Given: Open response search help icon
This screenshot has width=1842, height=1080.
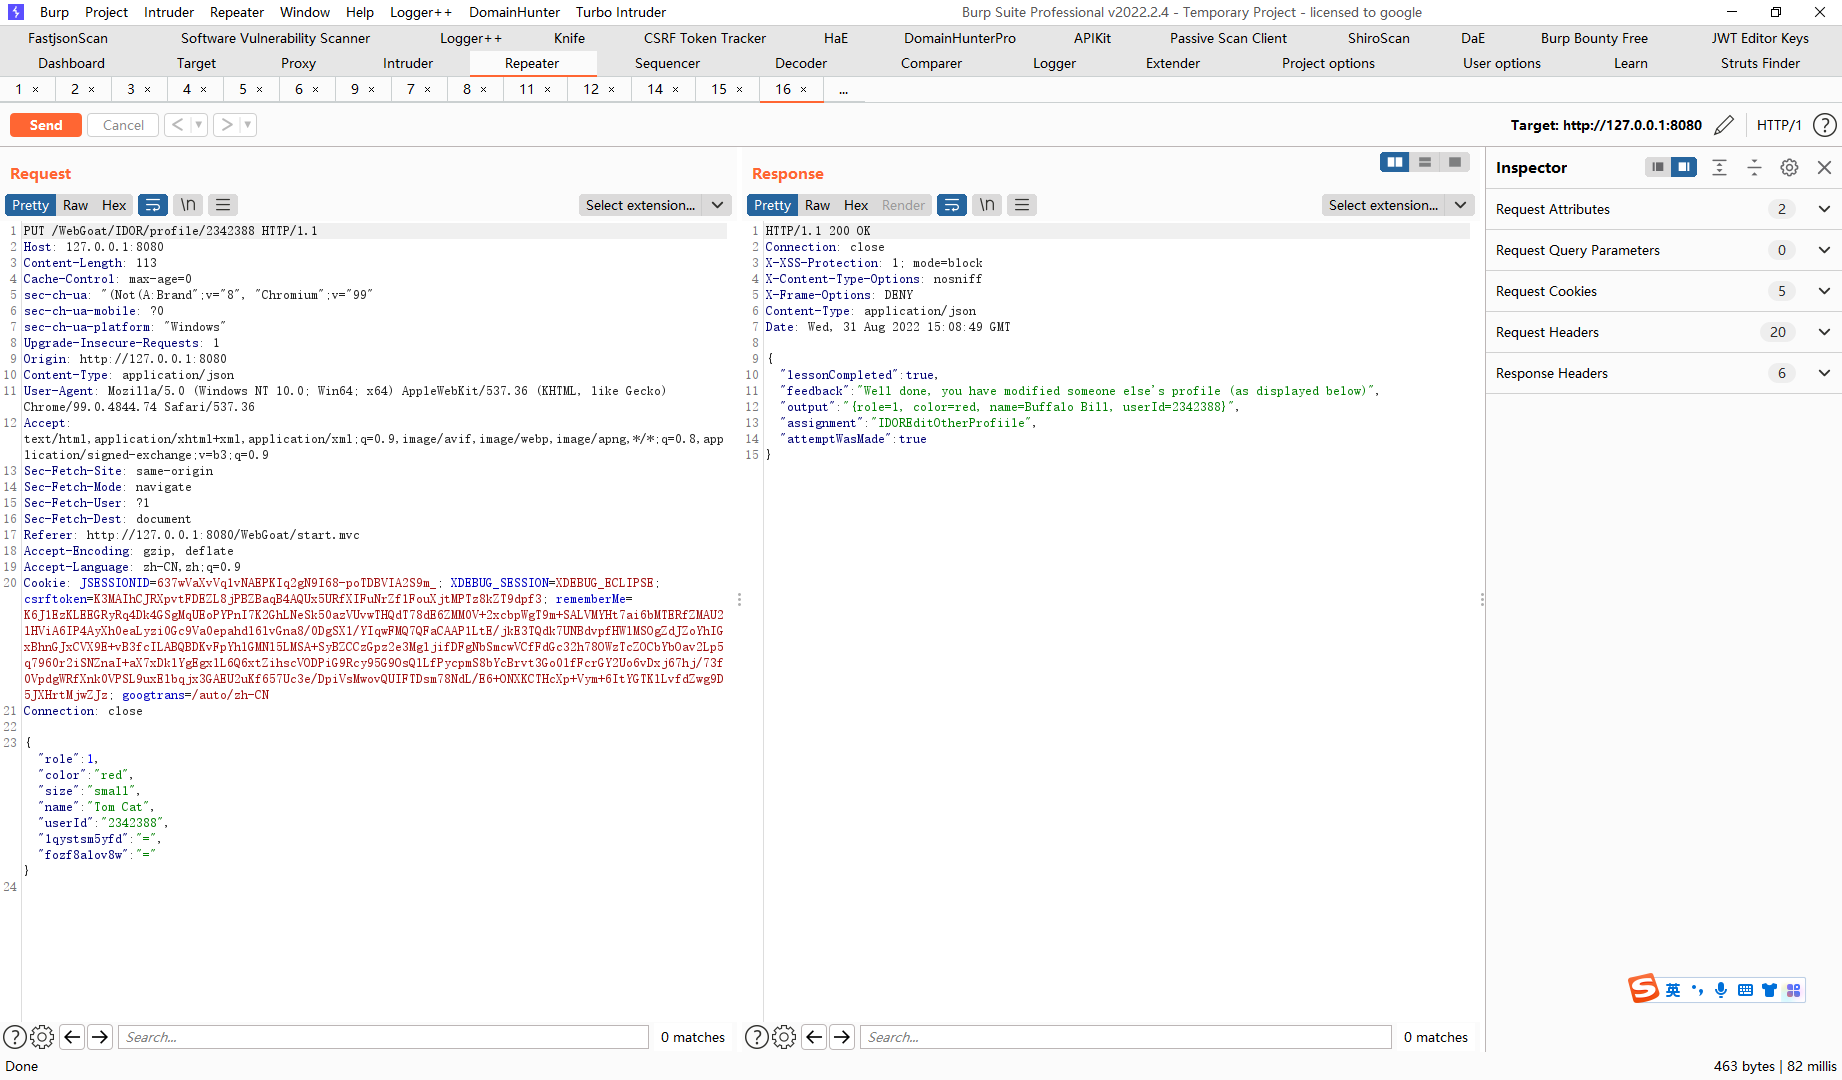Looking at the screenshot, I should coord(757,1037).
